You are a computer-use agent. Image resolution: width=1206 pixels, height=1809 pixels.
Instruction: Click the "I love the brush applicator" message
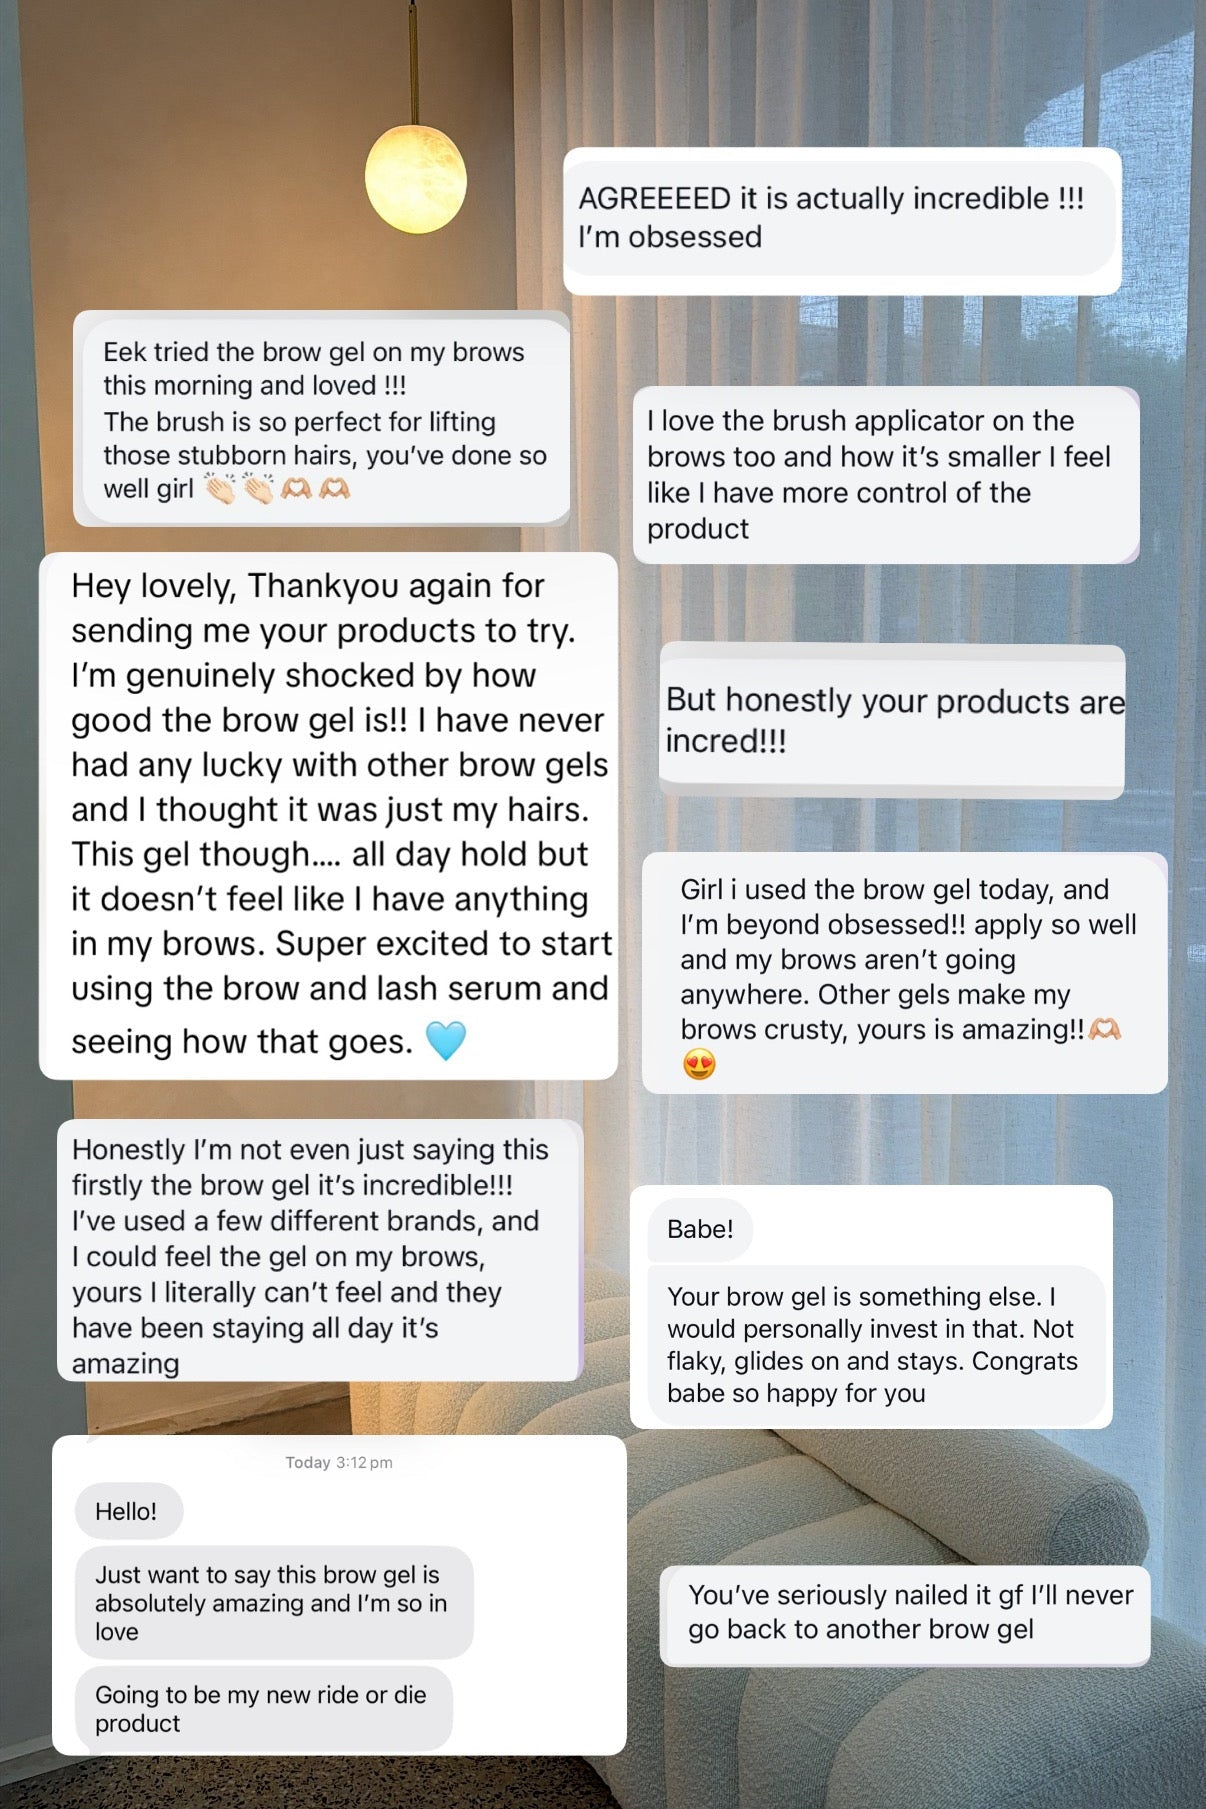pos(884,474)
